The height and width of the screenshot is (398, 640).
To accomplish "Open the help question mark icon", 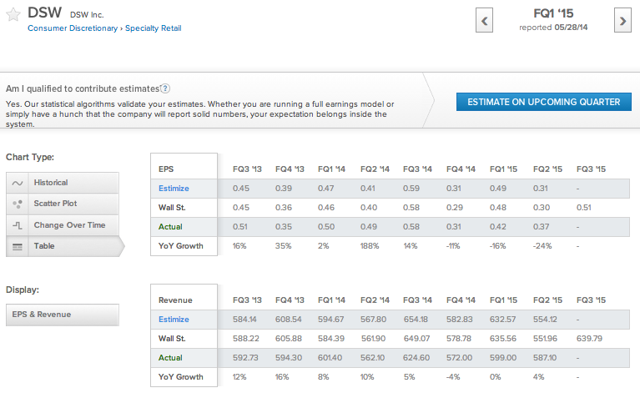I will pyautogui.click(x=165, y=89).
